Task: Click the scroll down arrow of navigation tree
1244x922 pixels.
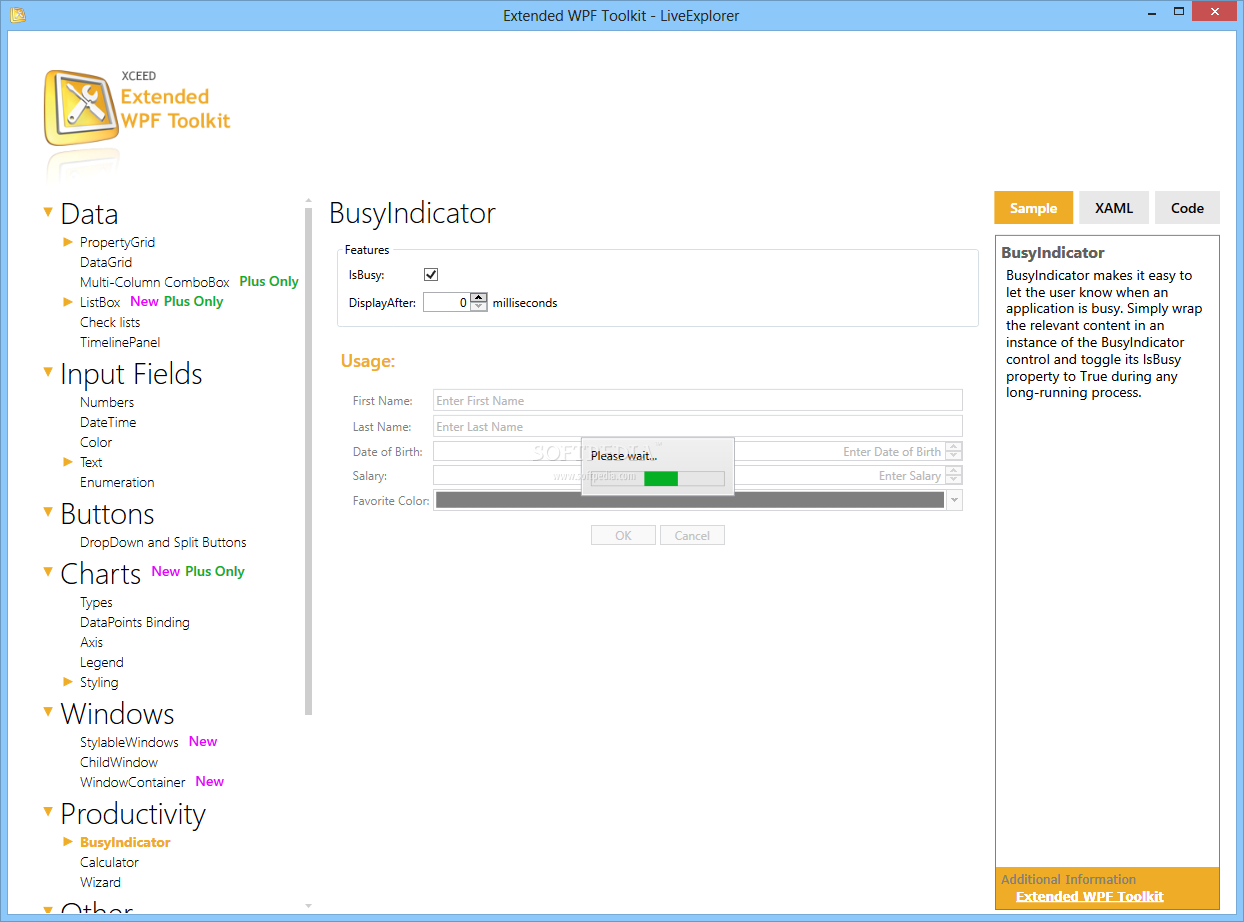Action: (308, 905)
